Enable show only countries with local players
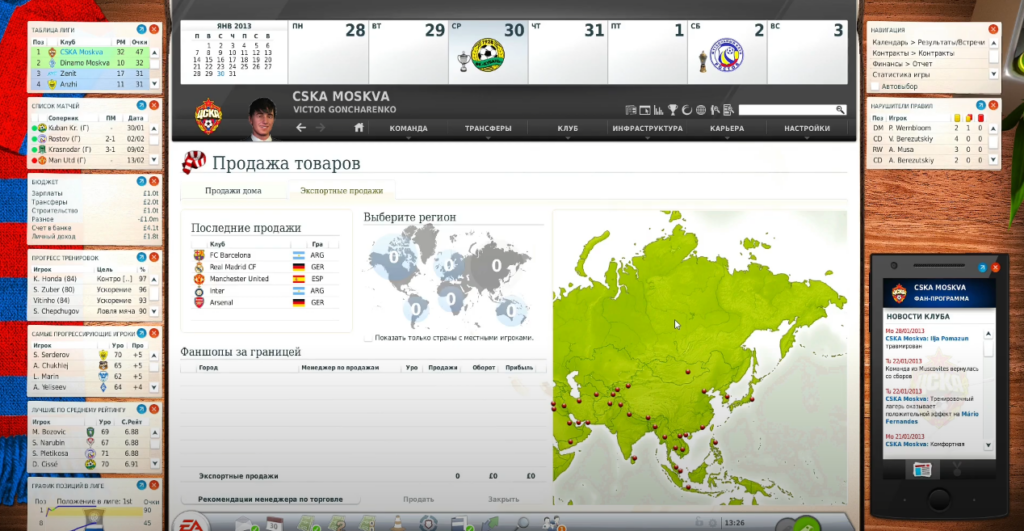The width and height of the screenshot is (1024, 531). tap(368, 338)
